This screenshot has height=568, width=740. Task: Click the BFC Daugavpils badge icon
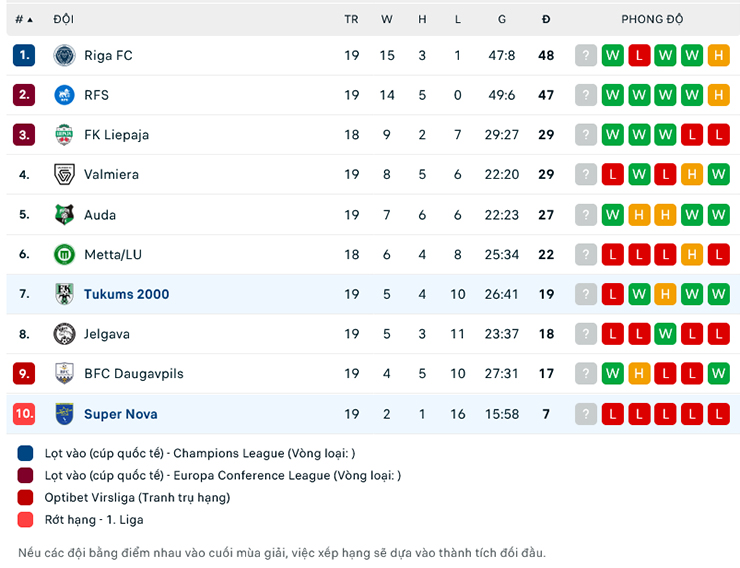64,373
